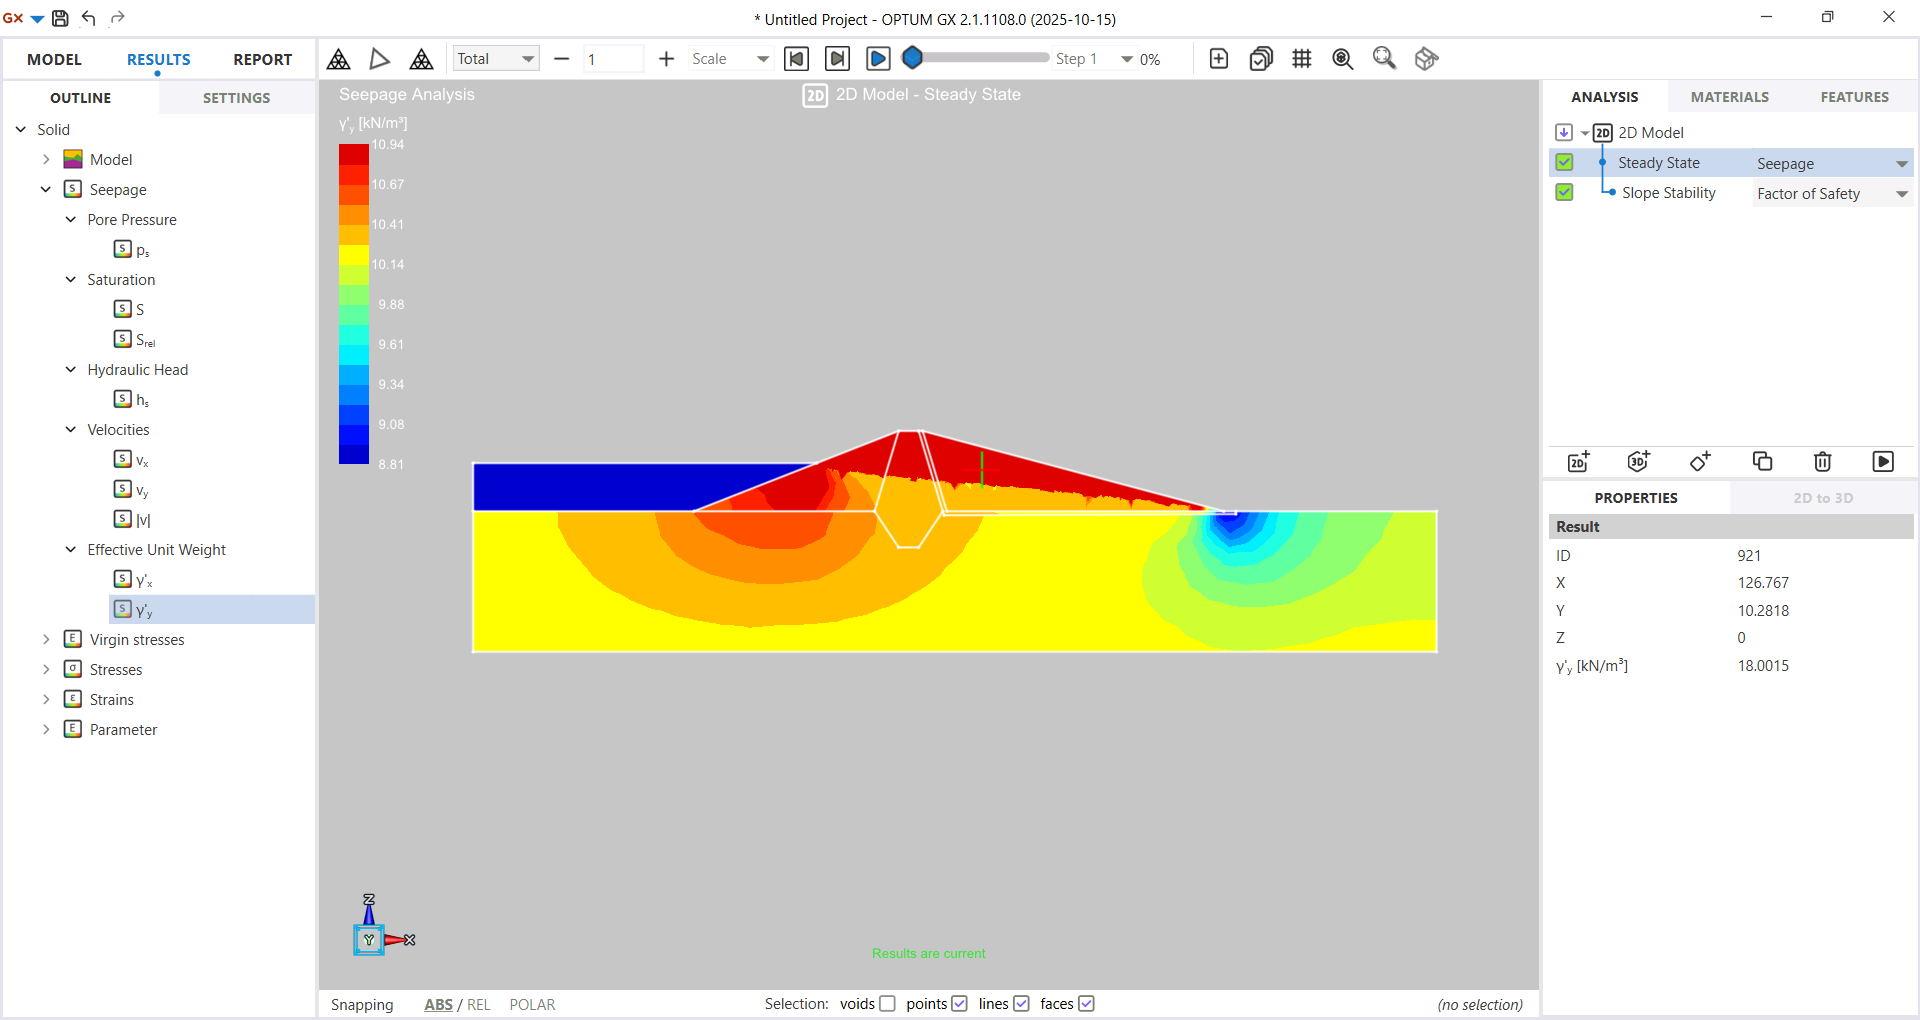Uncheck the Slope Stability stage checkbox
The image size is (1920, 1020).
point(1564,193)
